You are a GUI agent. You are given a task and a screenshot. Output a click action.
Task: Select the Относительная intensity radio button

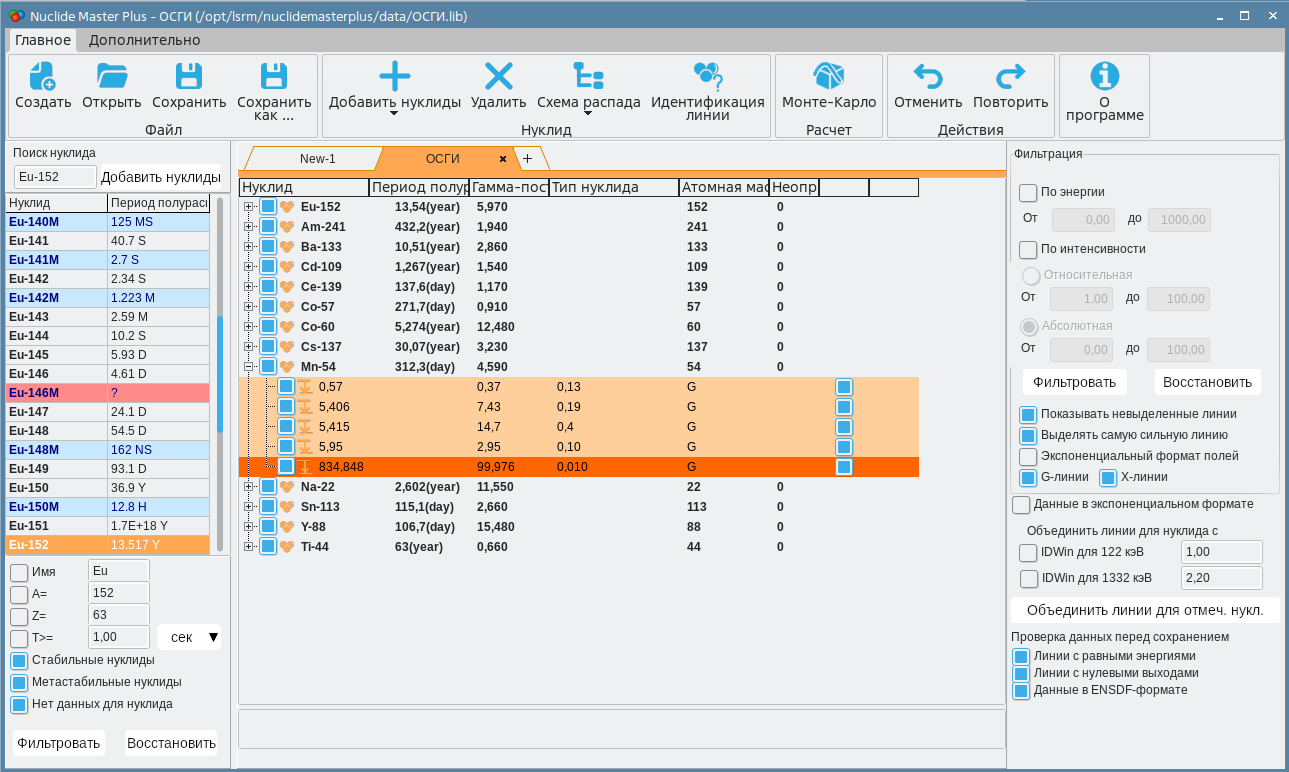pos(1030,276)
